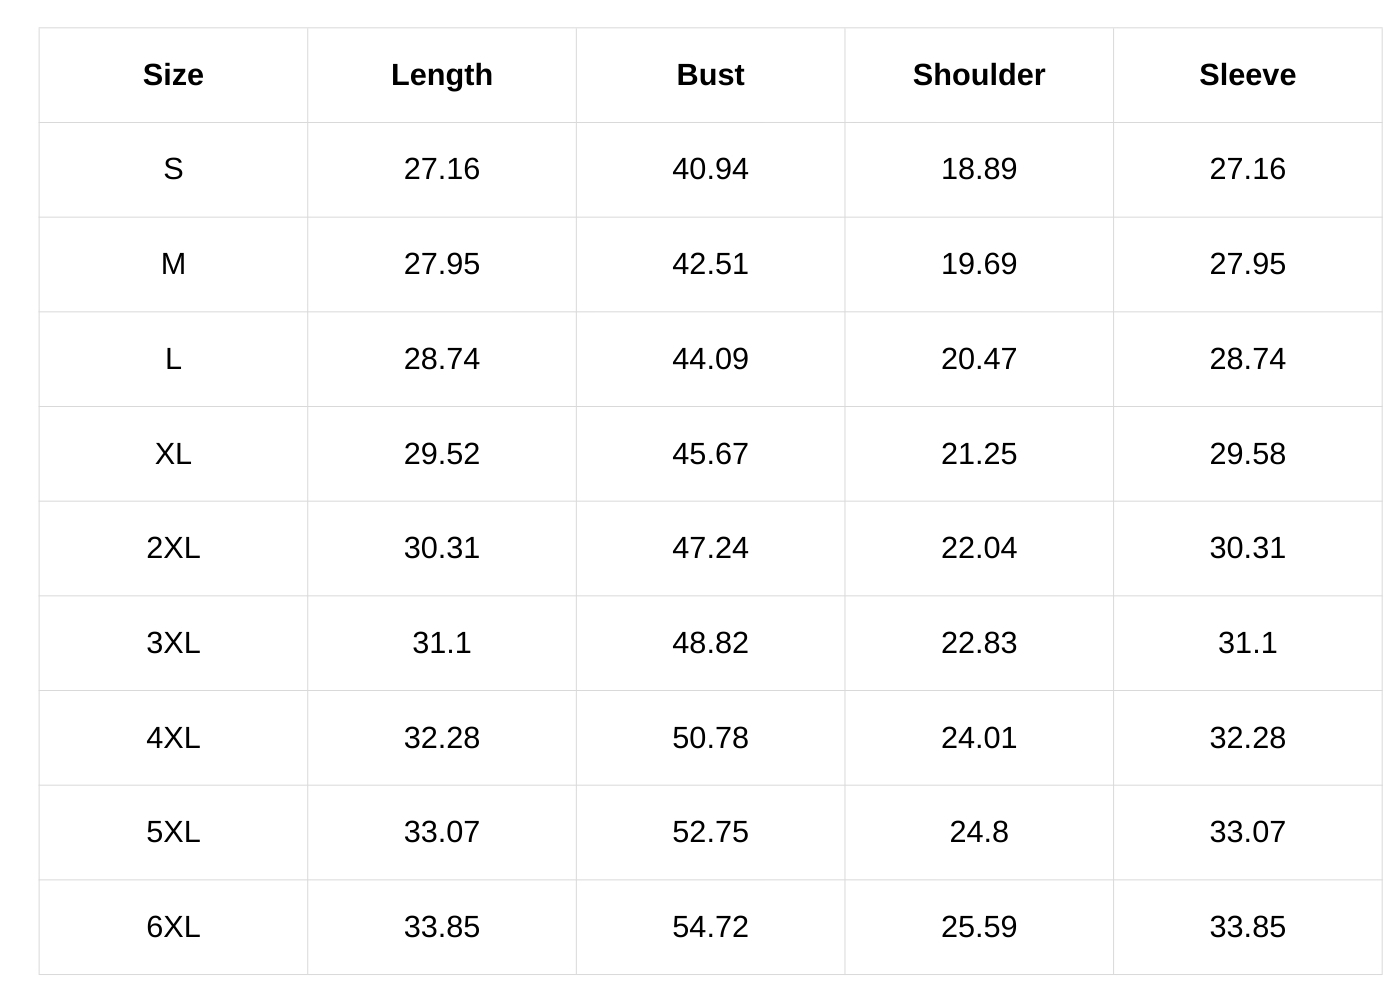
Task: Select shoulder value 22.04
Action: (978, 548)
